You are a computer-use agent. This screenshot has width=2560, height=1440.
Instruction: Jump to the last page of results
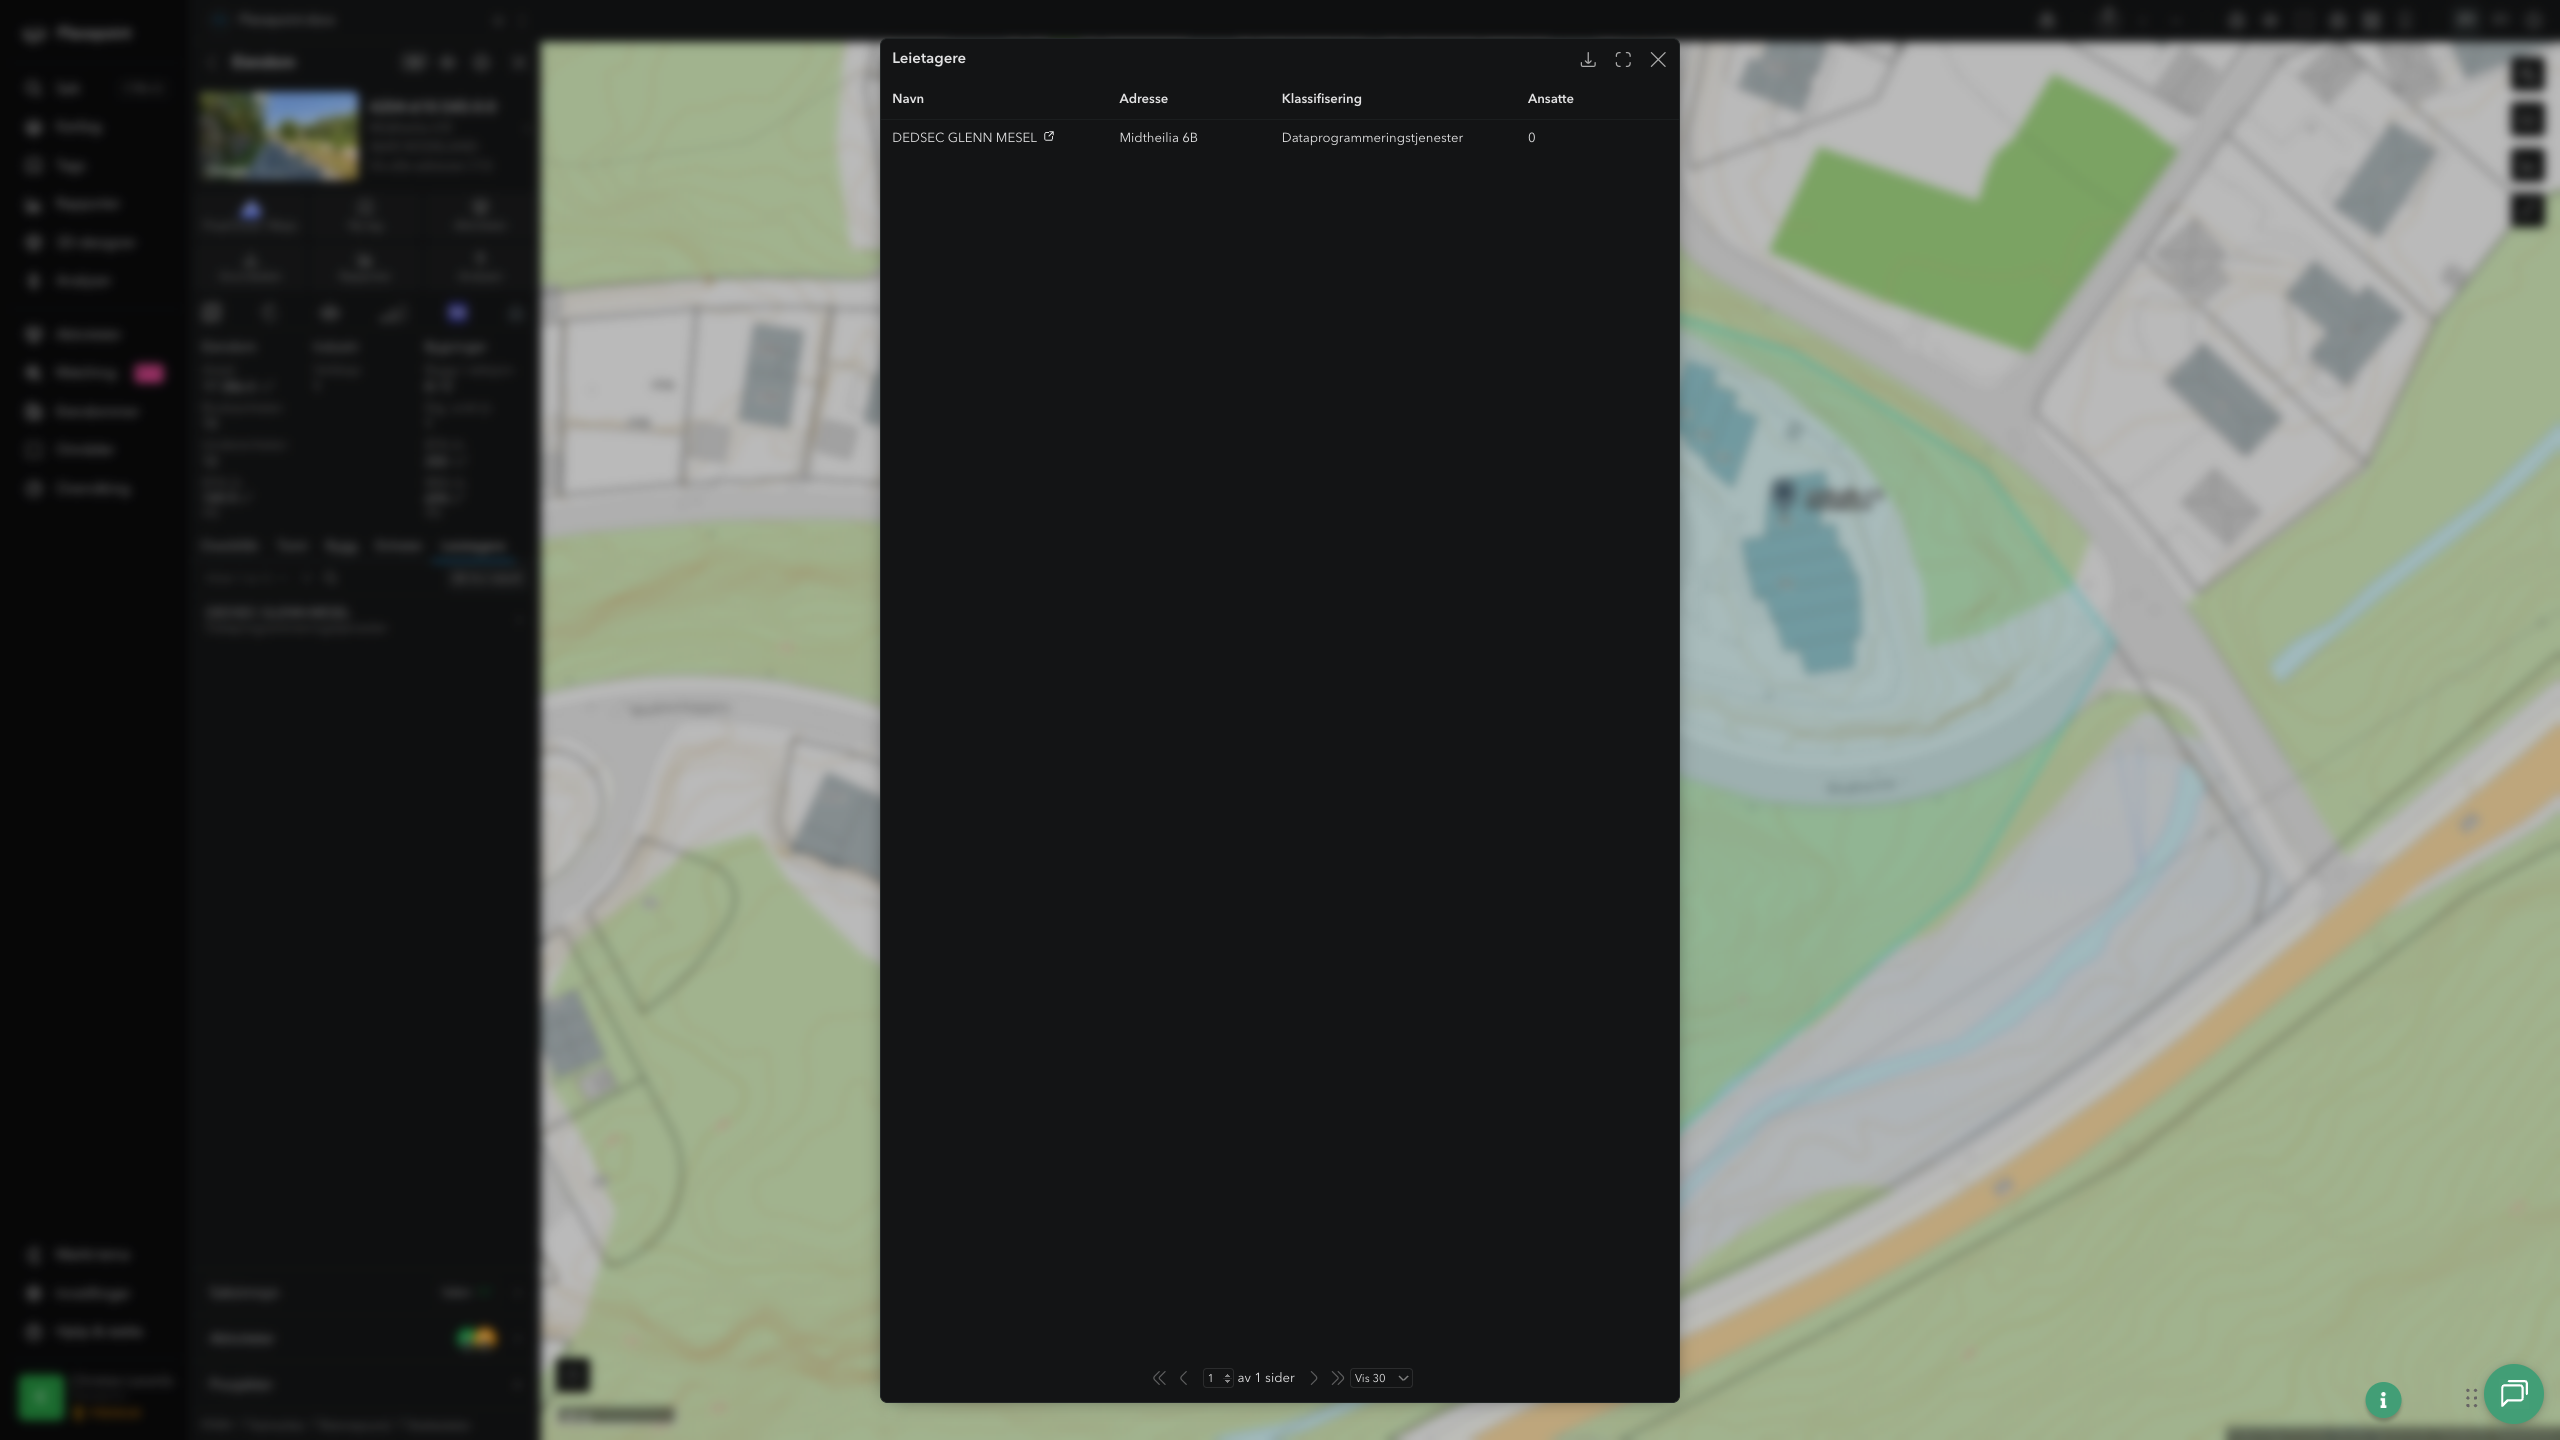(1337, 1378)
